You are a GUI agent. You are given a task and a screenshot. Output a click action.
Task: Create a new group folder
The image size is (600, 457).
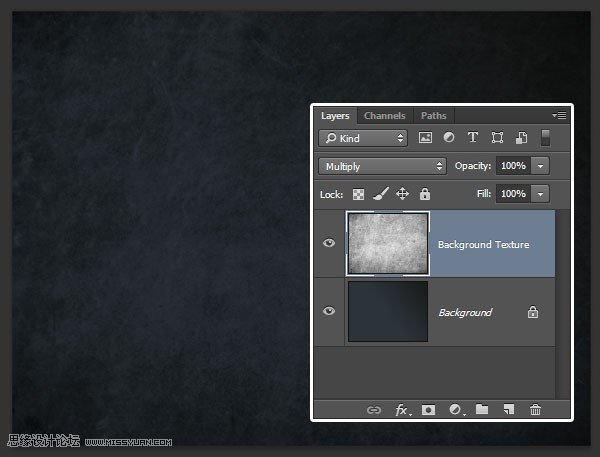(x=482, y=410)
